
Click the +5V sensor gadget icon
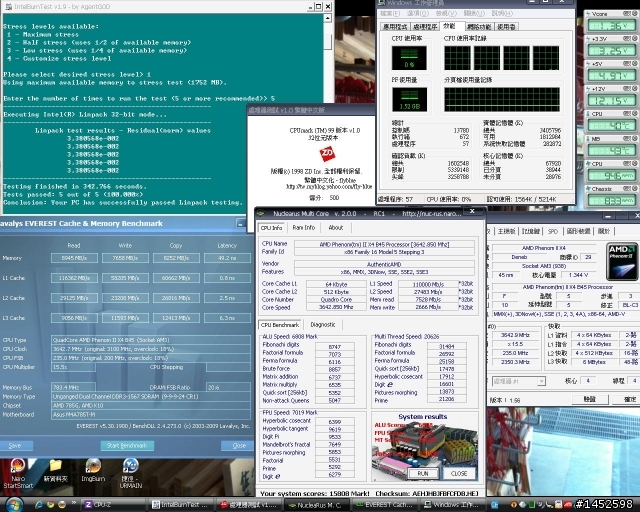[x=588, y=64]
